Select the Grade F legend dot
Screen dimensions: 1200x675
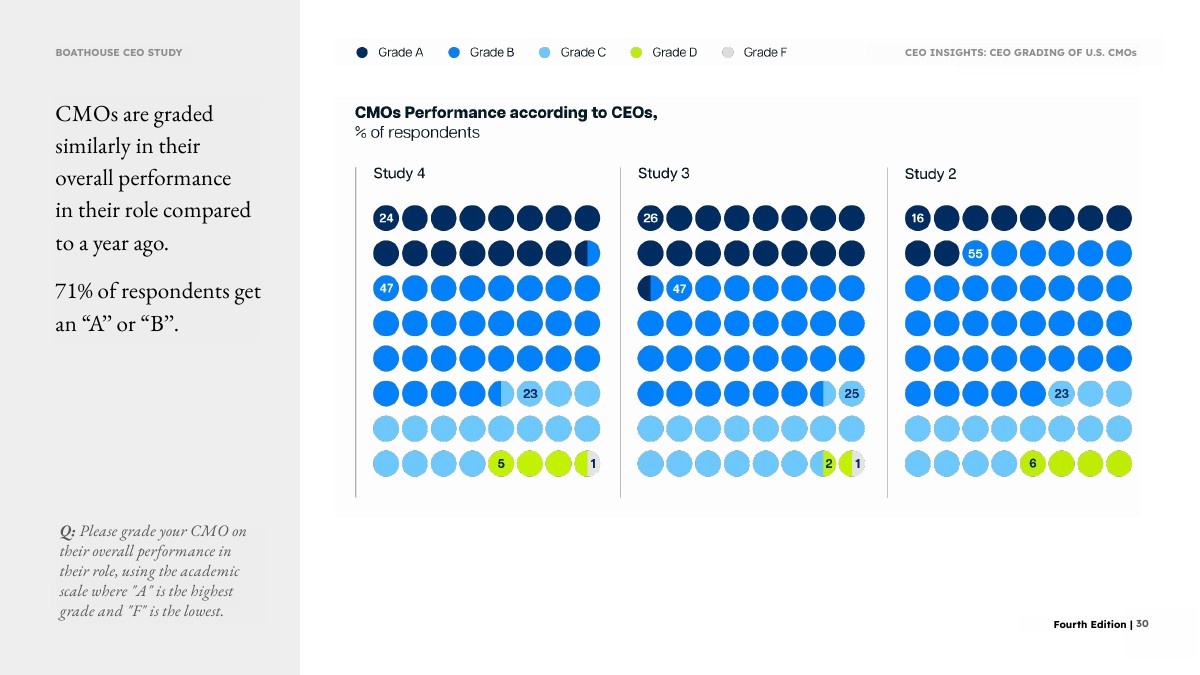(728, 53)
